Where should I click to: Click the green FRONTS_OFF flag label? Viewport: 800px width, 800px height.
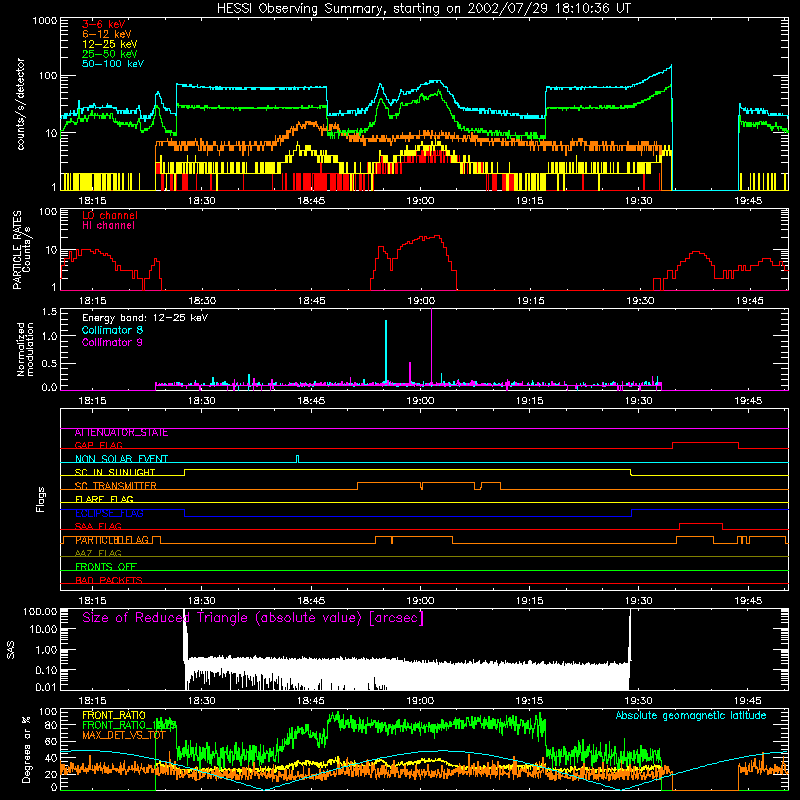[106, 567]
